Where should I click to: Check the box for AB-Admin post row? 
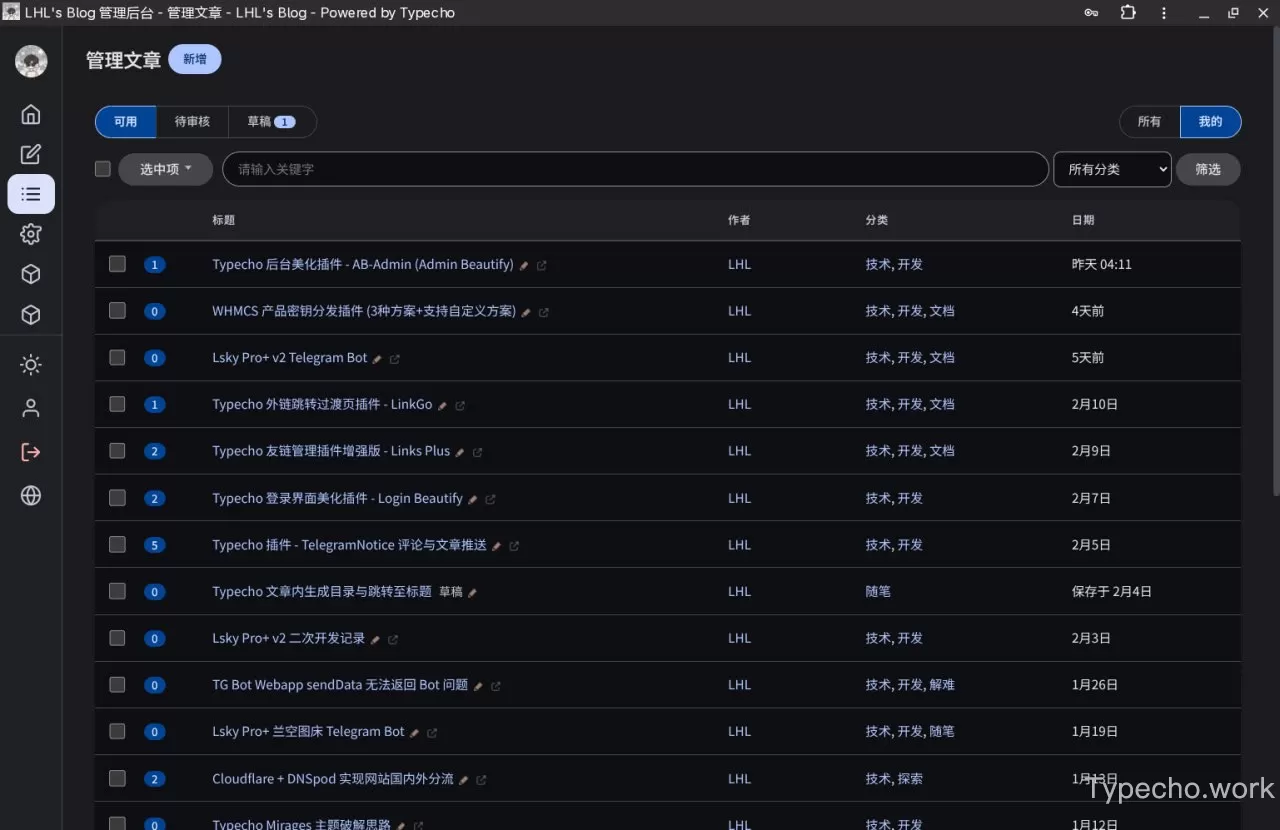(x=117, y=264)
